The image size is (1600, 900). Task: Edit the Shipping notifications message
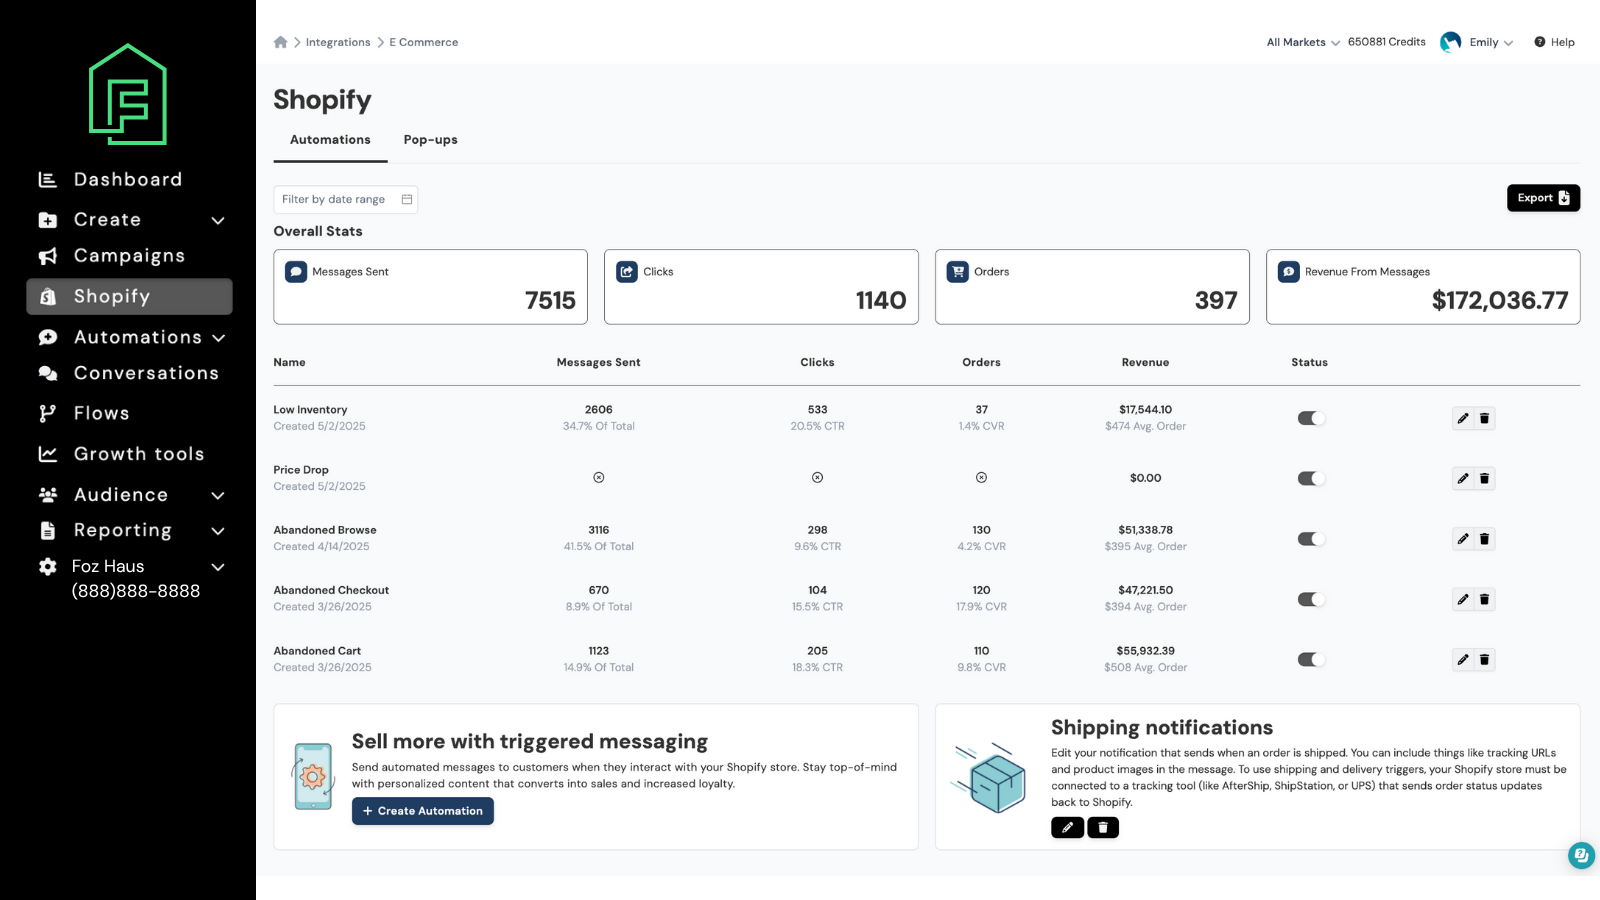pos(1067,828)
